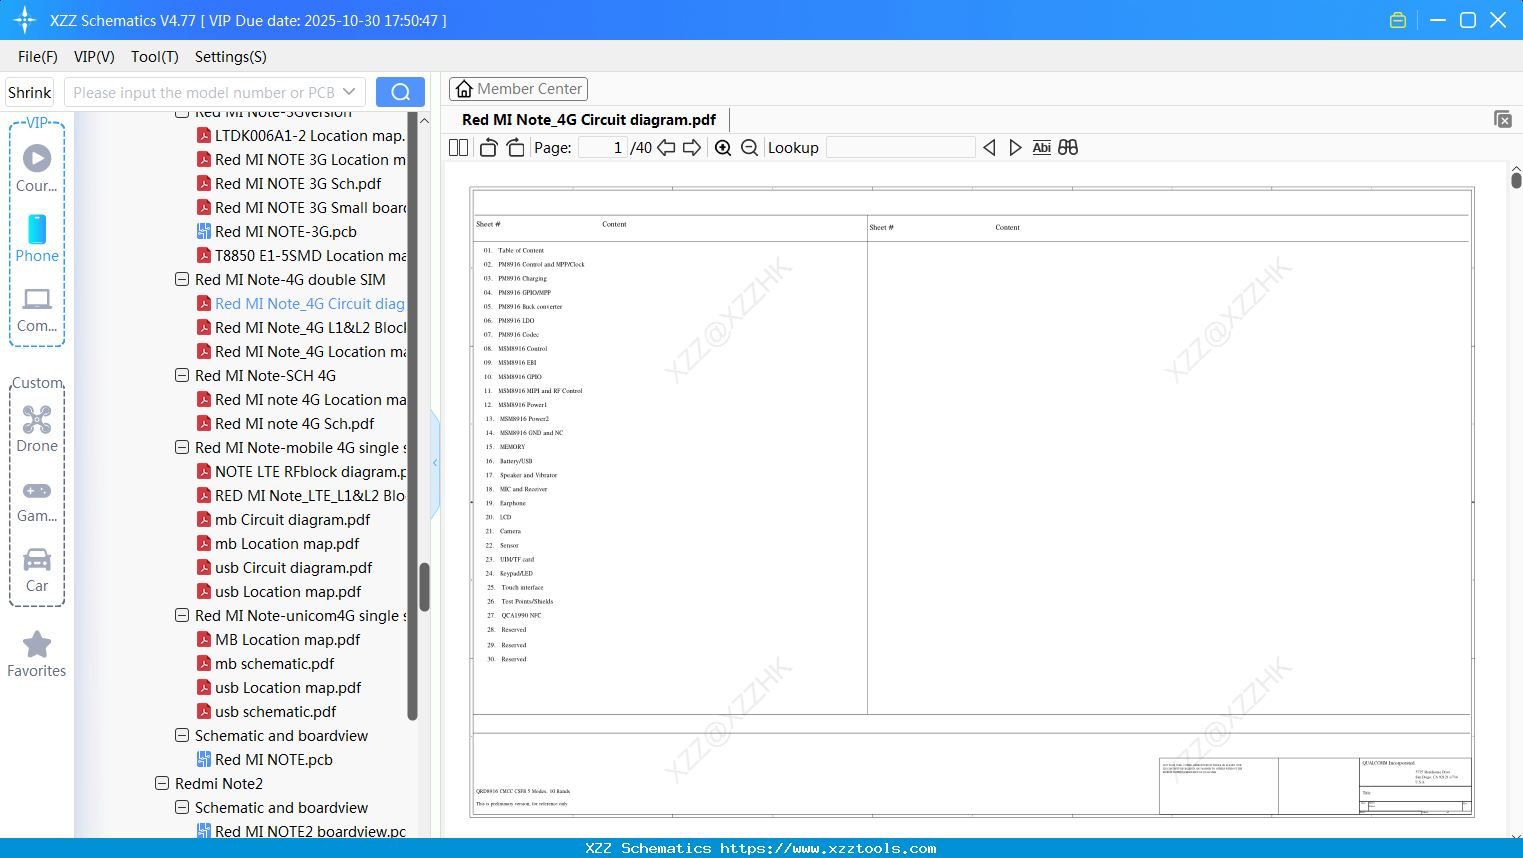Find previous lookup match
Image resolution: width=1523 pixels, height=858 pixels.
tap(989, 148)
